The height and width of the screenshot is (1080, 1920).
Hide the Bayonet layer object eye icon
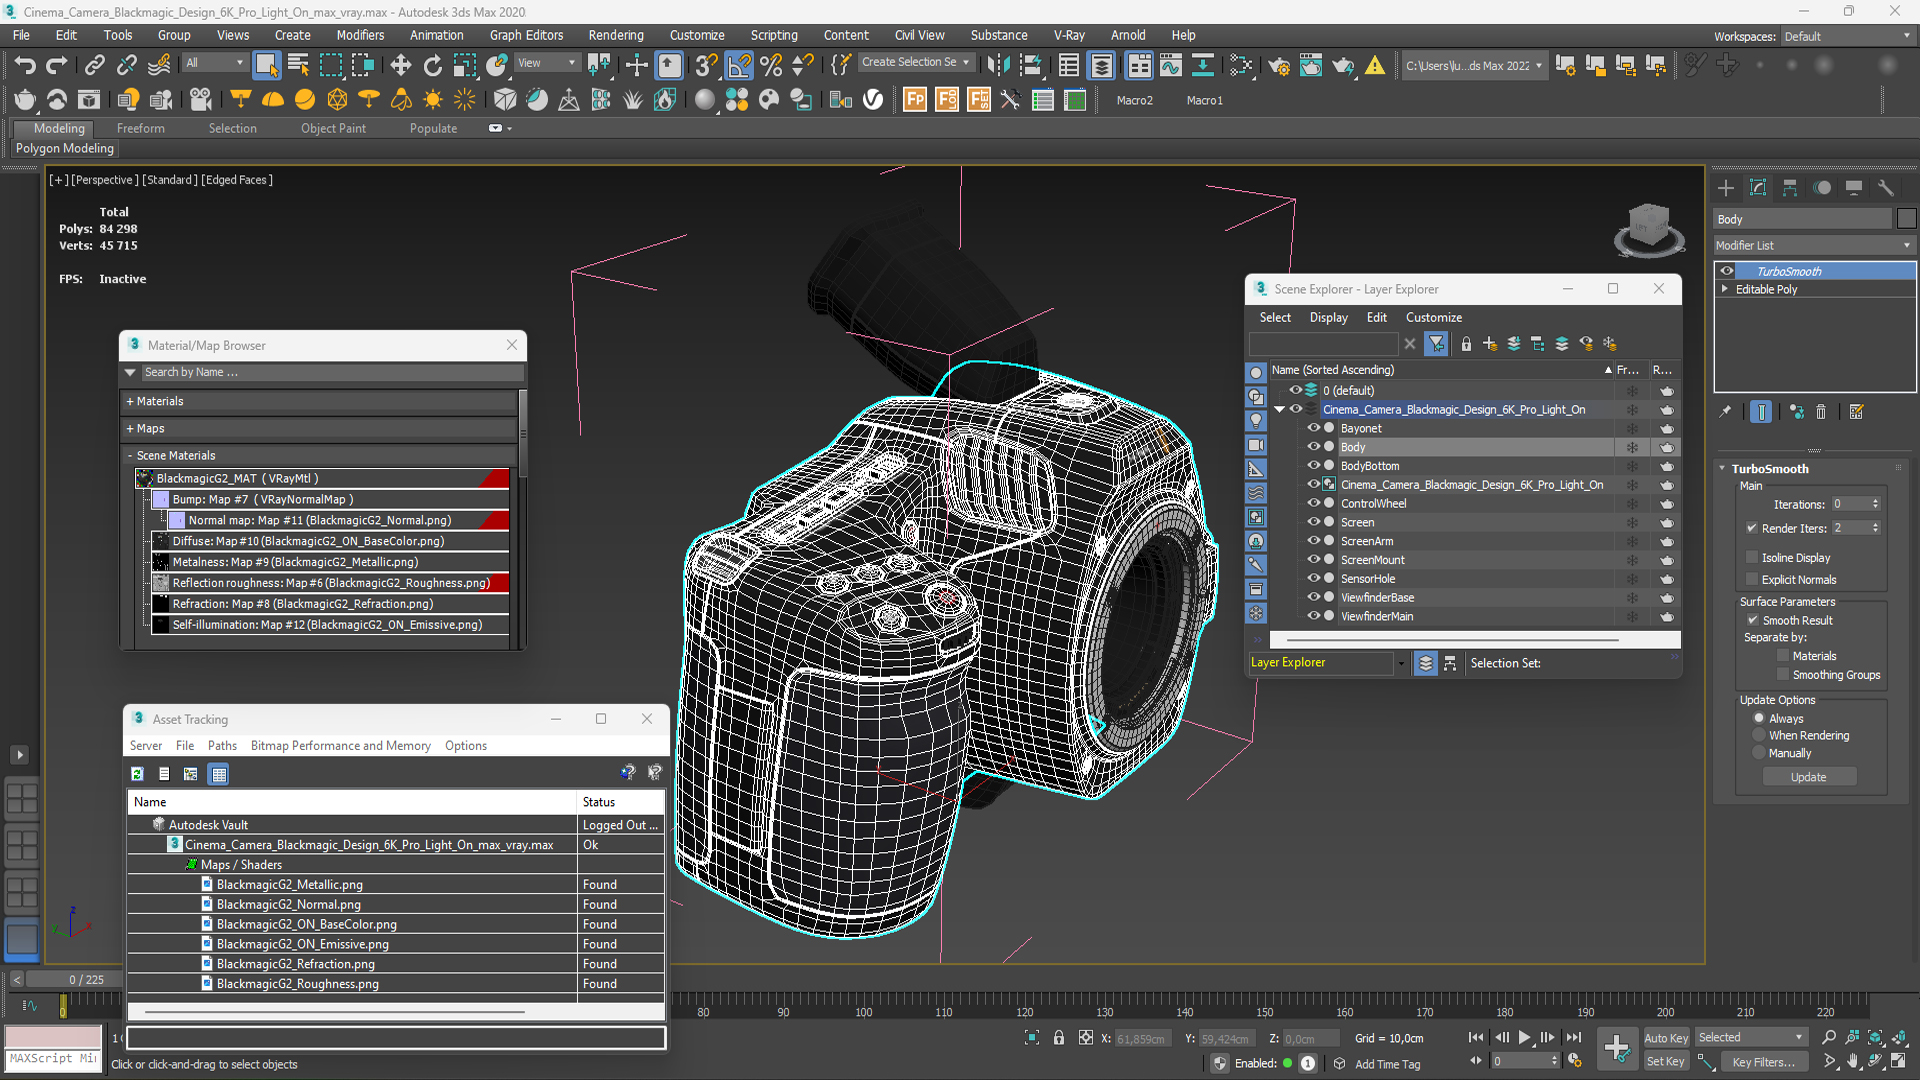pos(1314,428)
